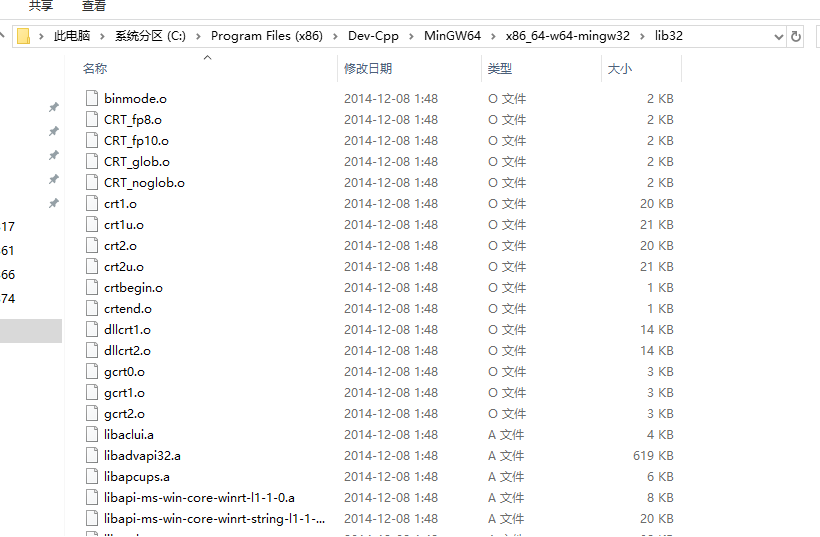The image size is (820, 537).
Task: Click the dllcrt1.o file icon
Action: pos(91,330)
